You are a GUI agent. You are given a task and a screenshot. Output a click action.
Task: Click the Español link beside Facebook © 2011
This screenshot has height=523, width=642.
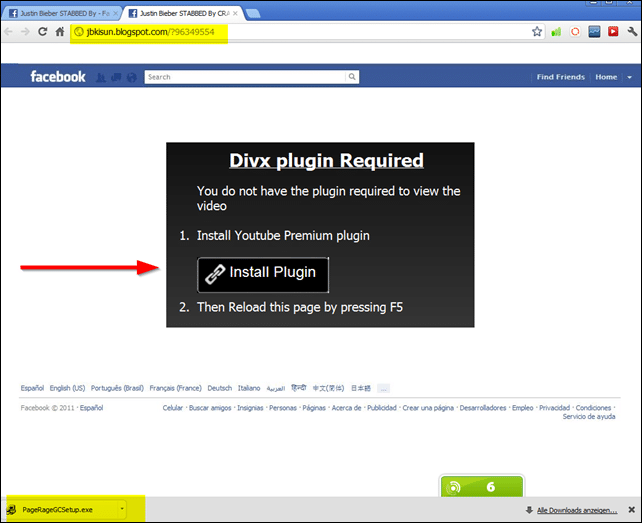pos(91,408)
